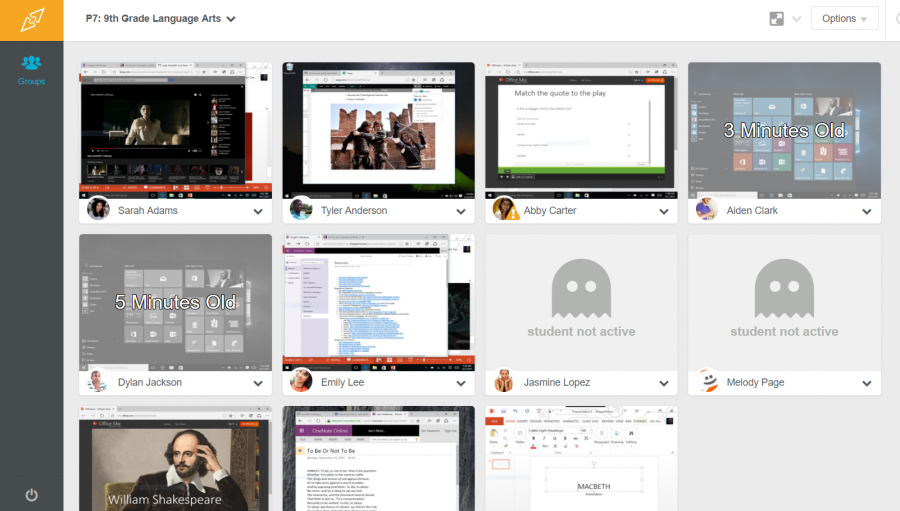Click Jasmine Lopez's avatar picture

tap(504, 380)
